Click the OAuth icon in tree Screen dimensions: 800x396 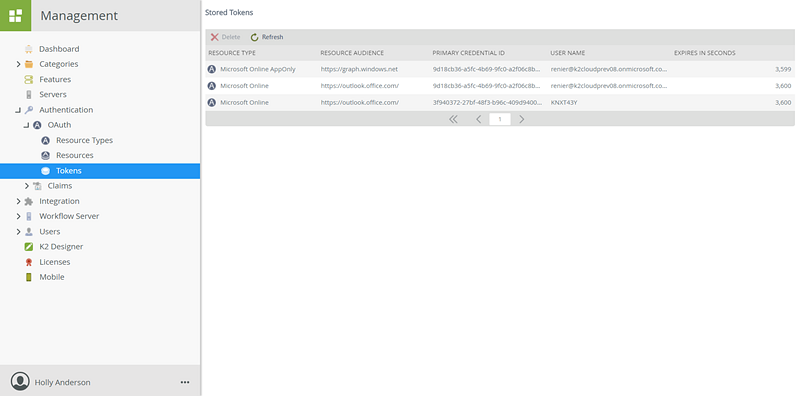click(x=37, y=125)
